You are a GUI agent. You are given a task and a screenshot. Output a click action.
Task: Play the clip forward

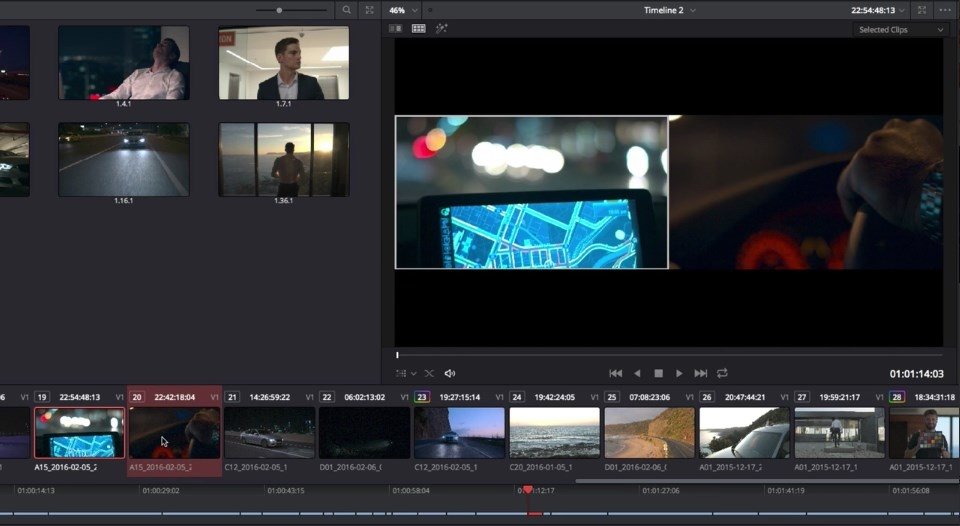tap(679, 373)
